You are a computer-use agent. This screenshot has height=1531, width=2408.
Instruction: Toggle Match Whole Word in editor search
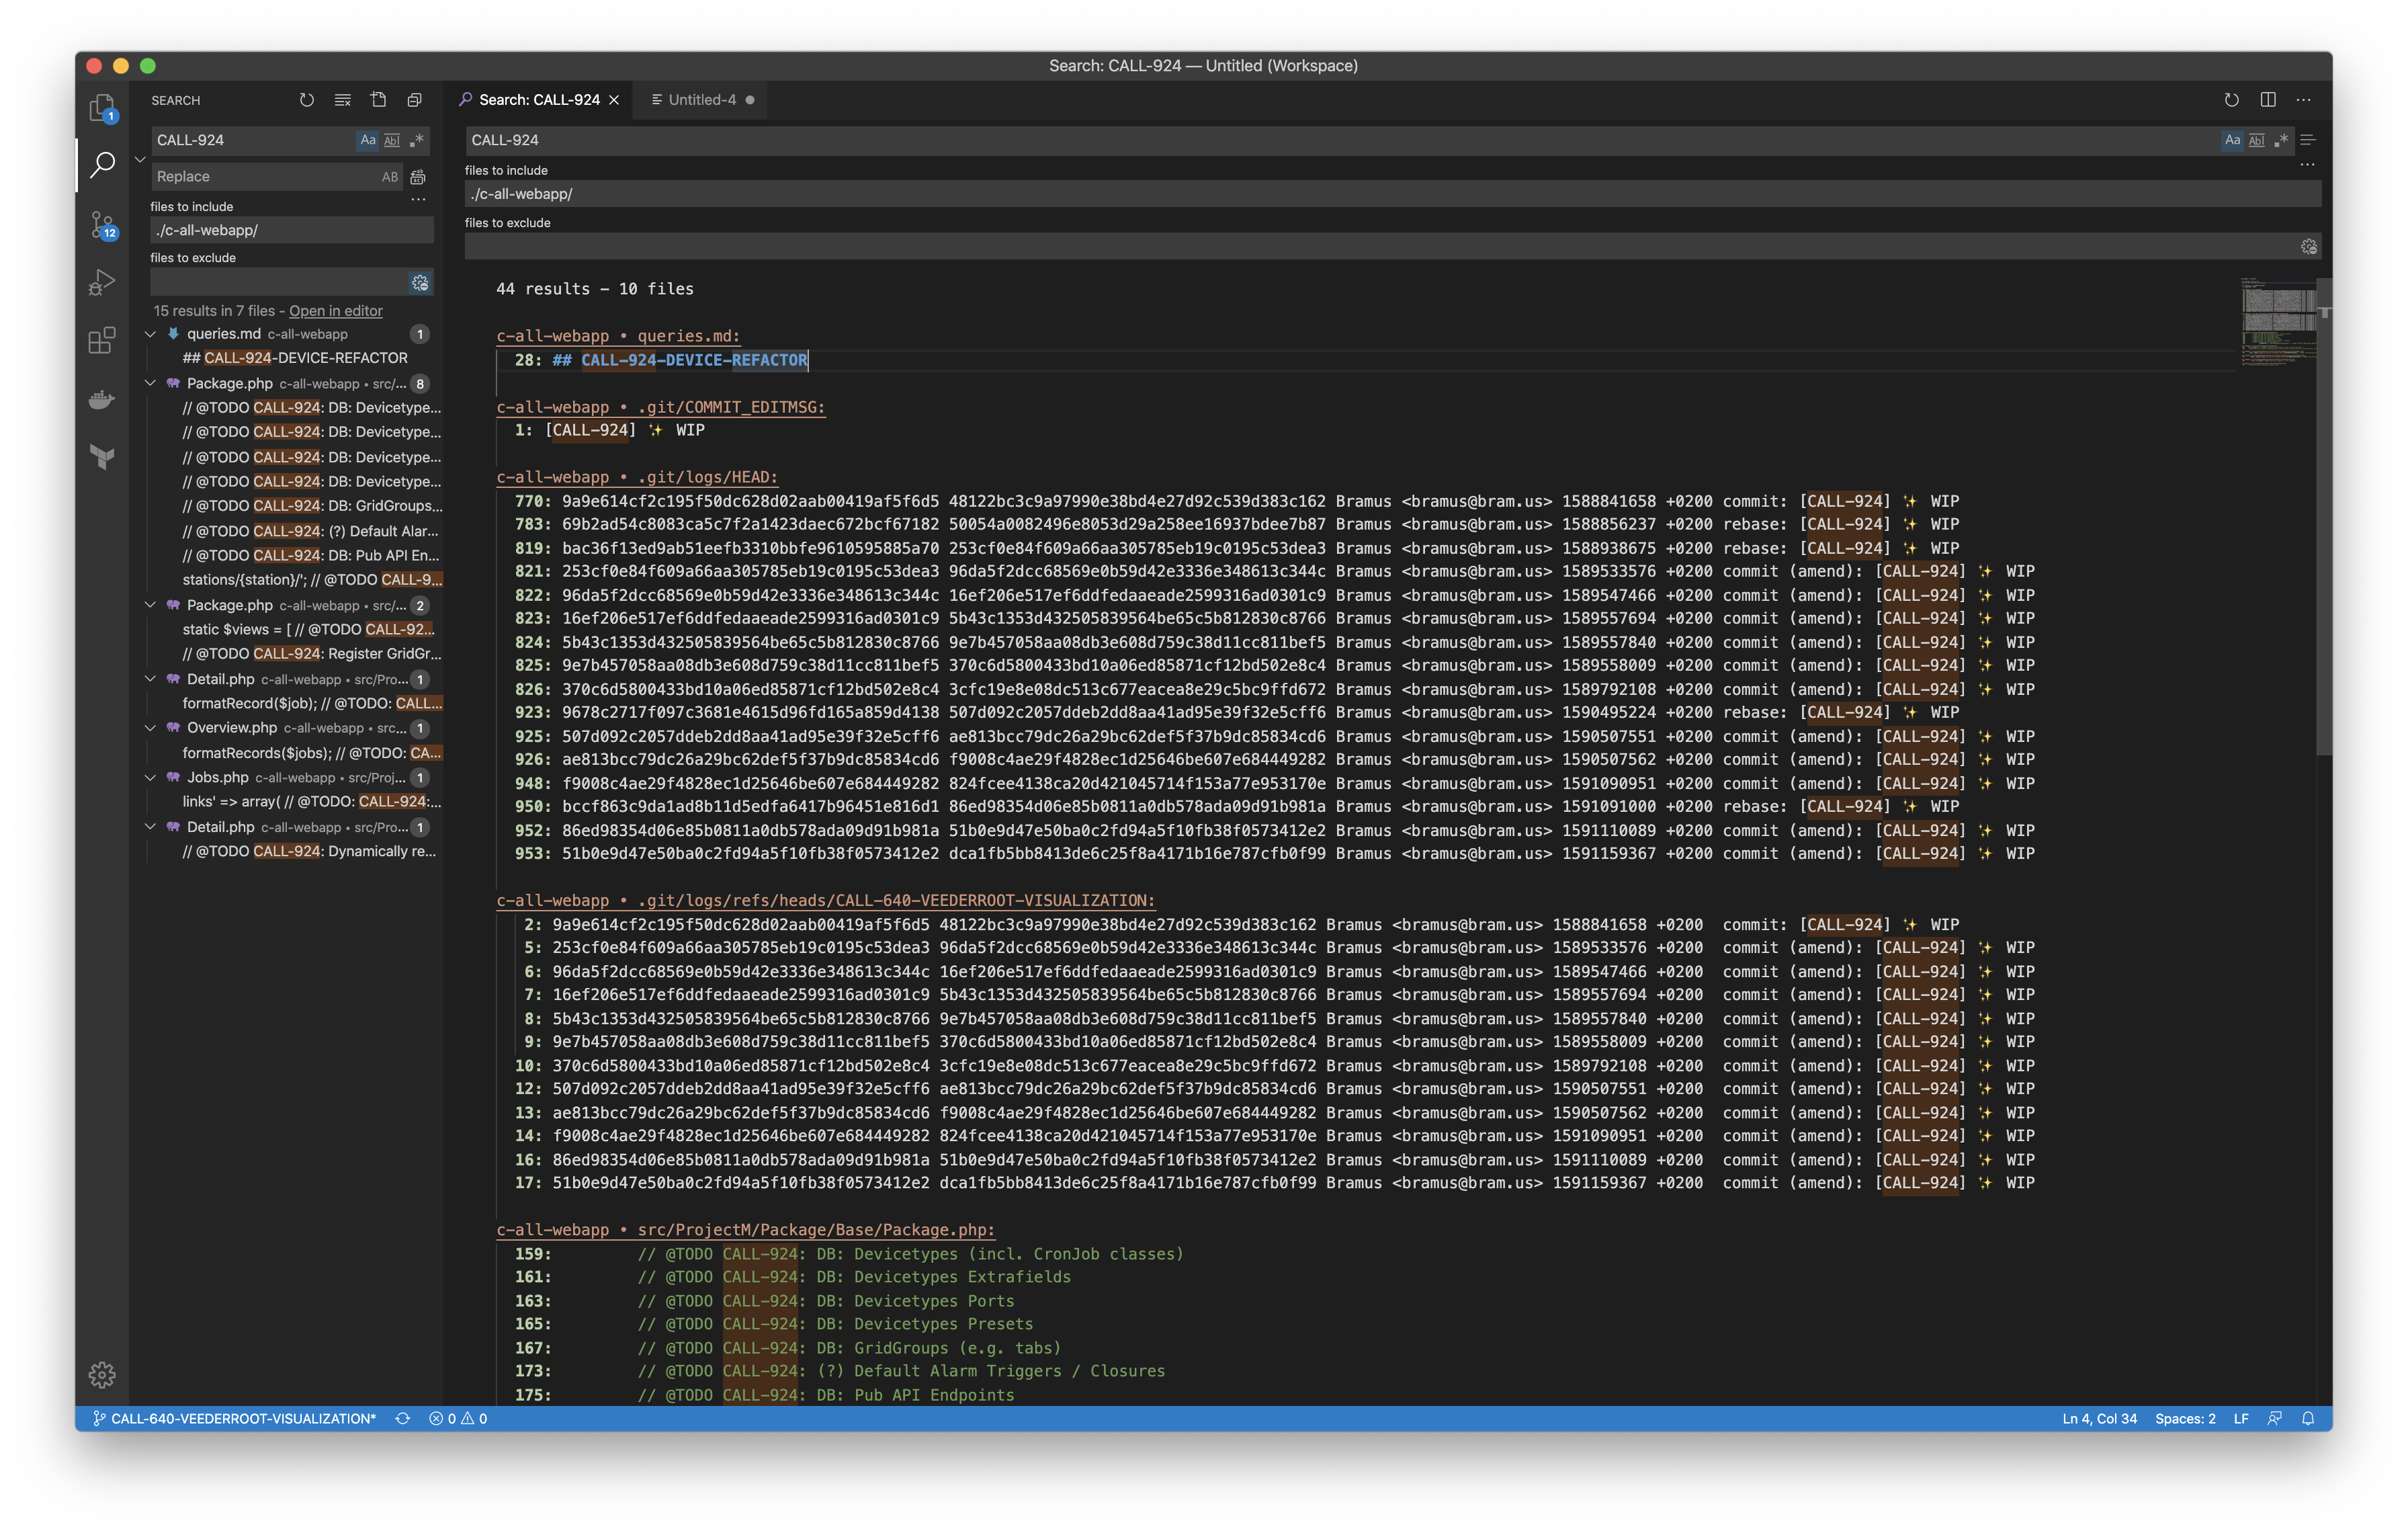coord(2257,140)
